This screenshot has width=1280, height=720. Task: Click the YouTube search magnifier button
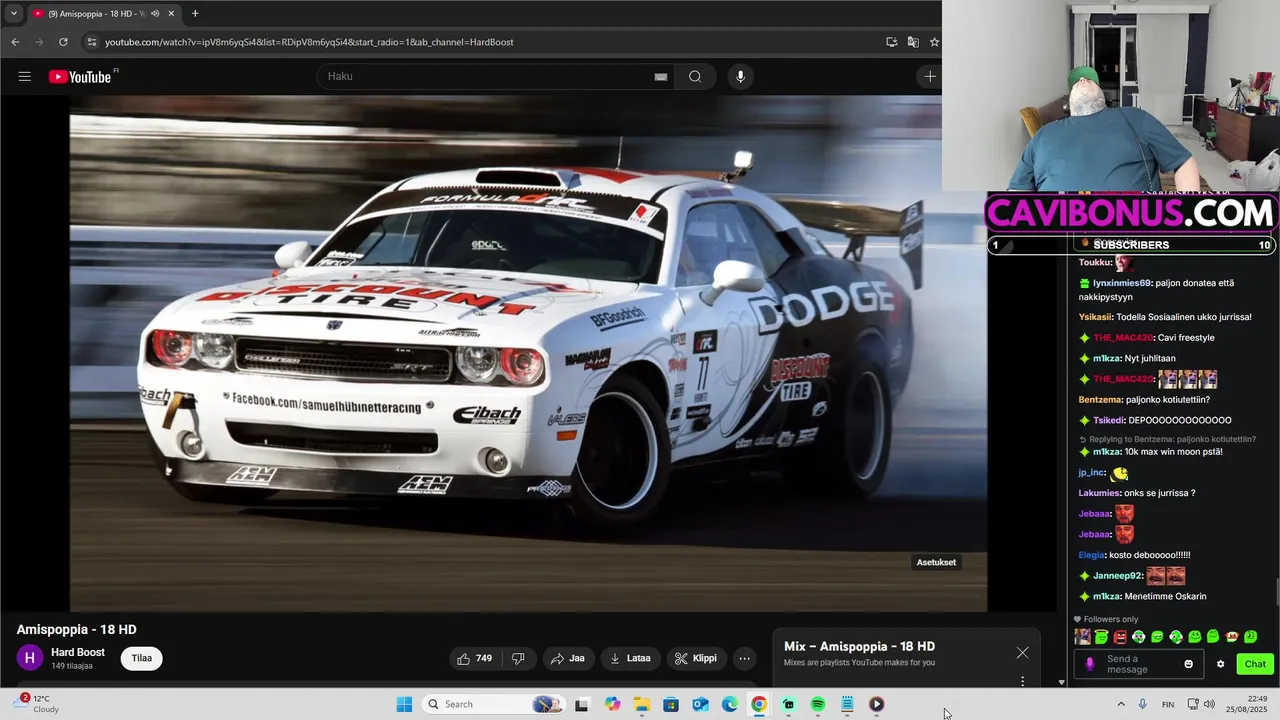695,77
